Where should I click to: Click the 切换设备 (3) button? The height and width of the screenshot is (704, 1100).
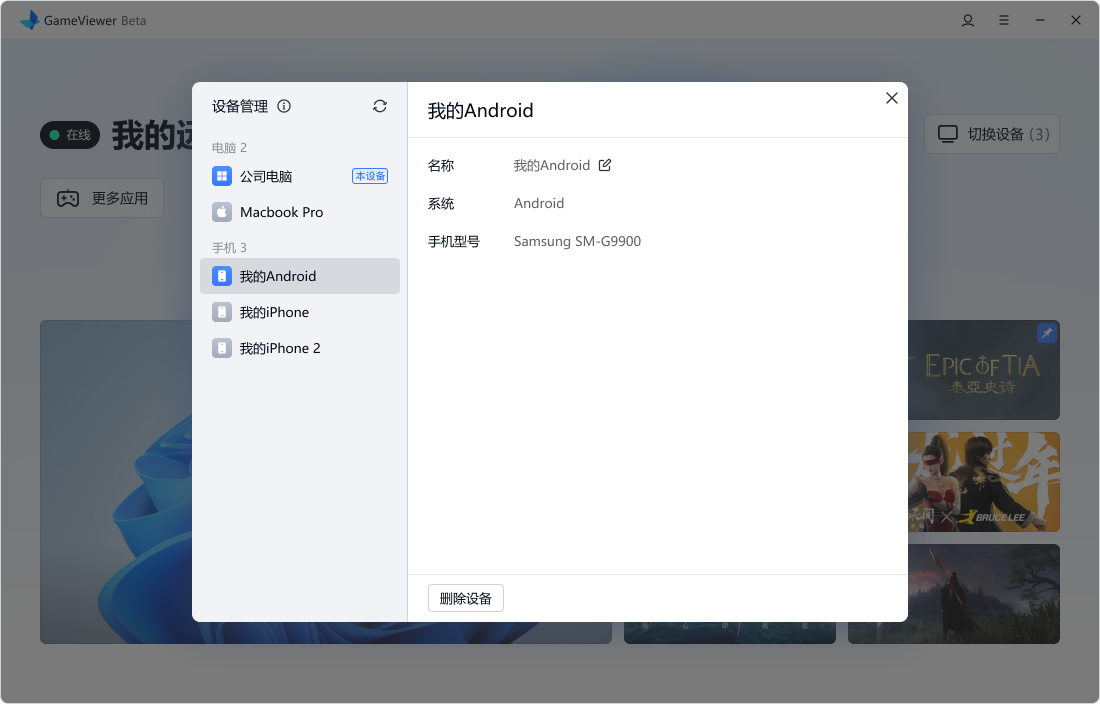click(992, 134)
